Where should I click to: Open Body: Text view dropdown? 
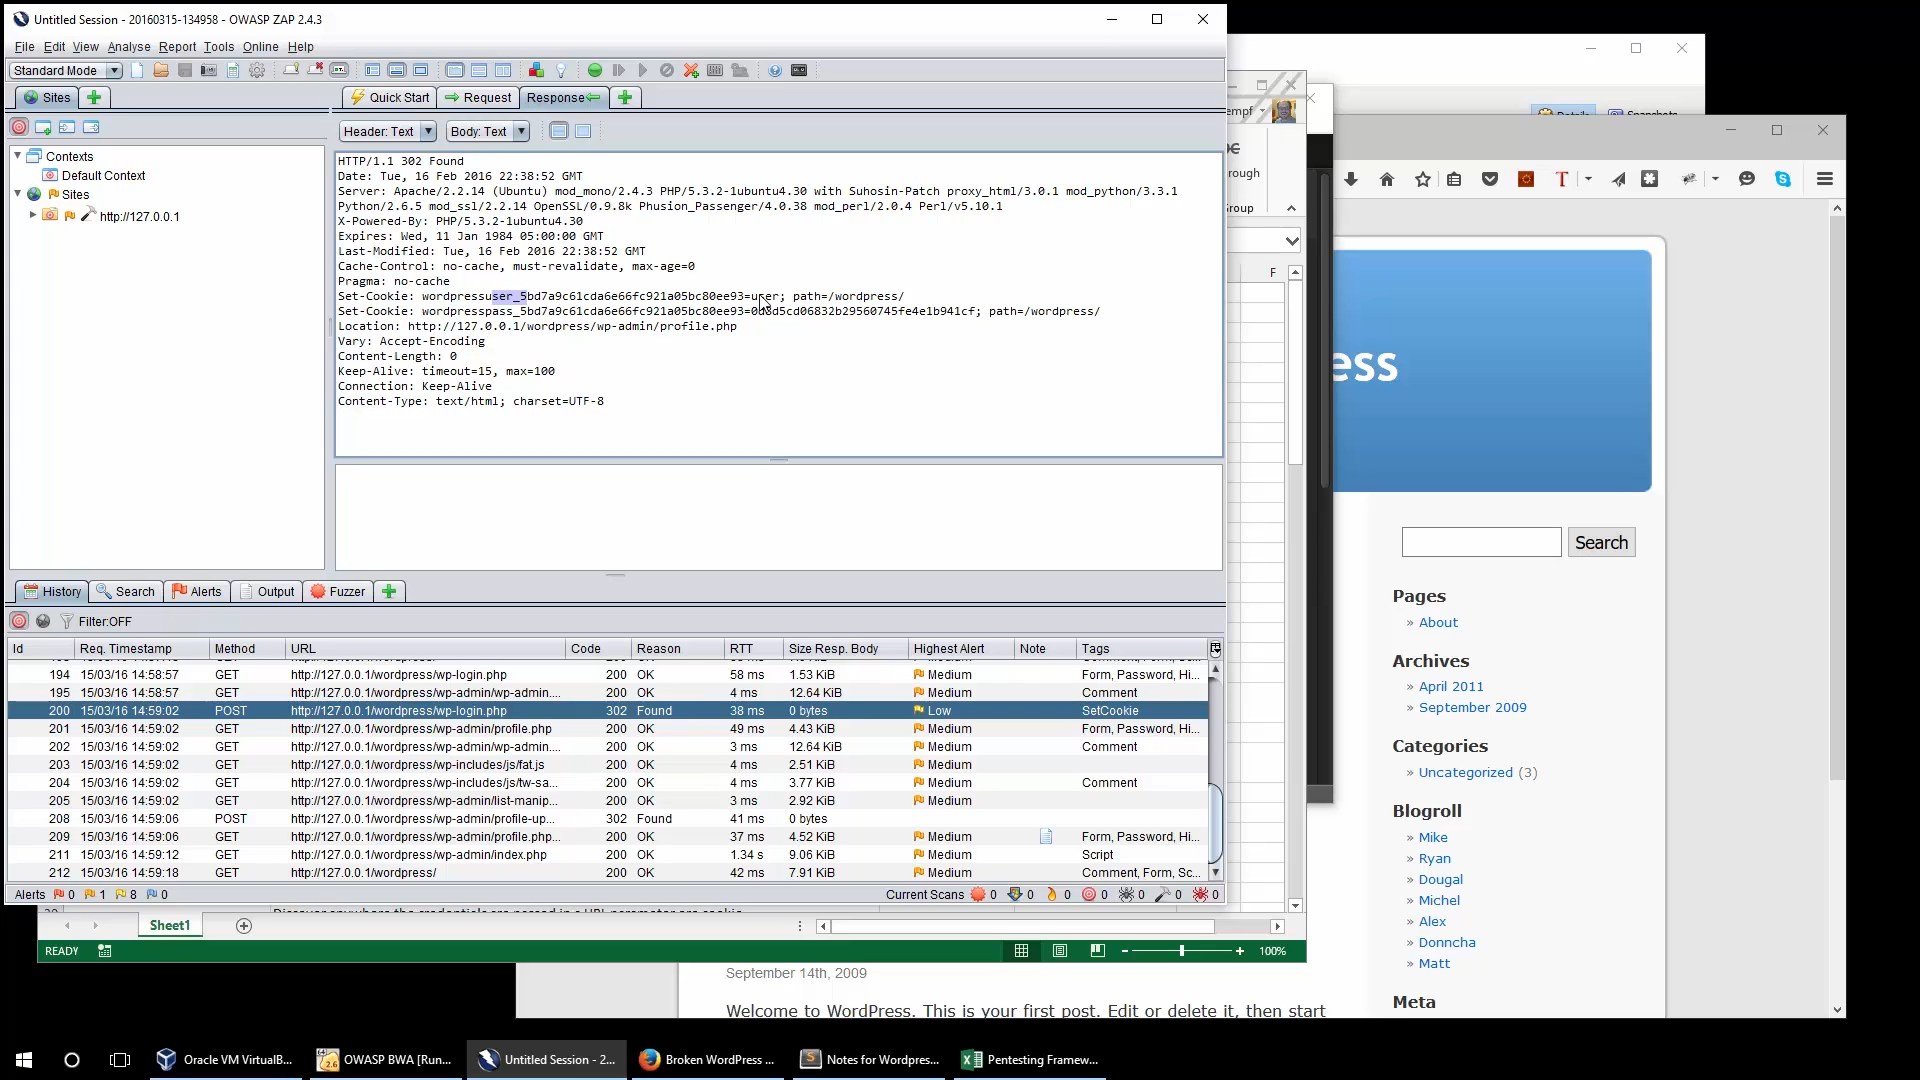[x=487, y=131]
